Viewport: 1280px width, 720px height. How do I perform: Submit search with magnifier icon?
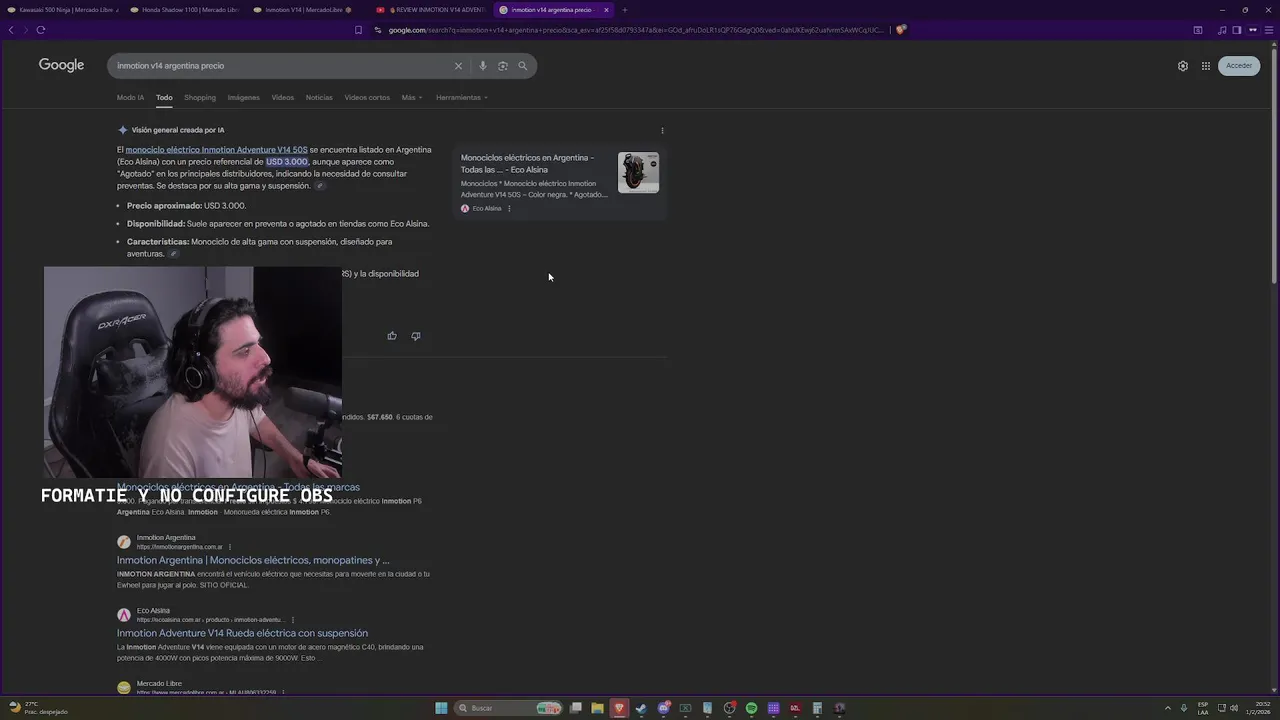tap(522, 66)
